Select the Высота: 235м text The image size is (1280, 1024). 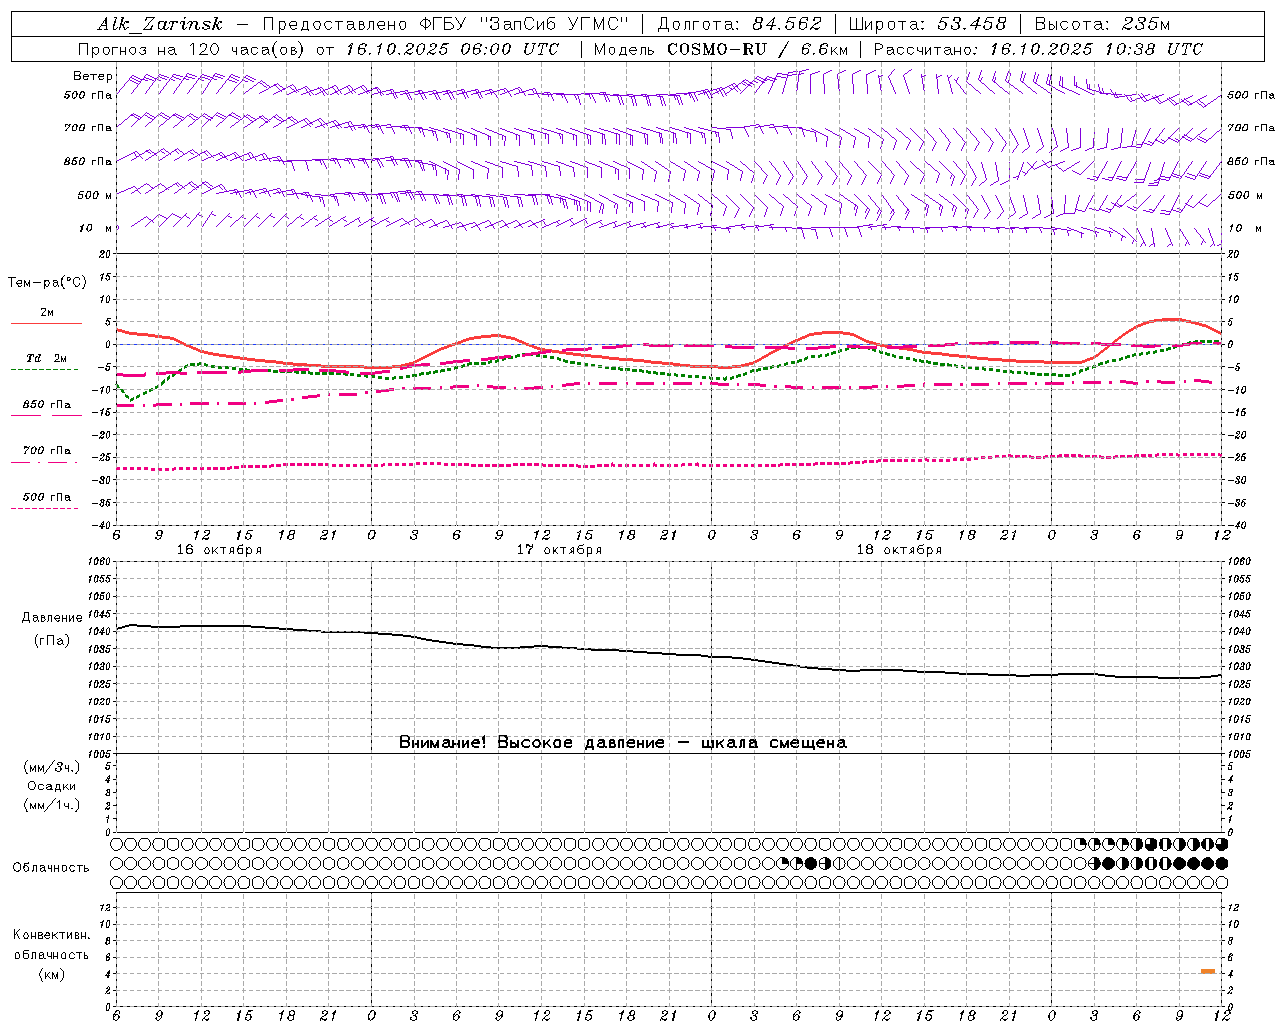pos(1102,24)
